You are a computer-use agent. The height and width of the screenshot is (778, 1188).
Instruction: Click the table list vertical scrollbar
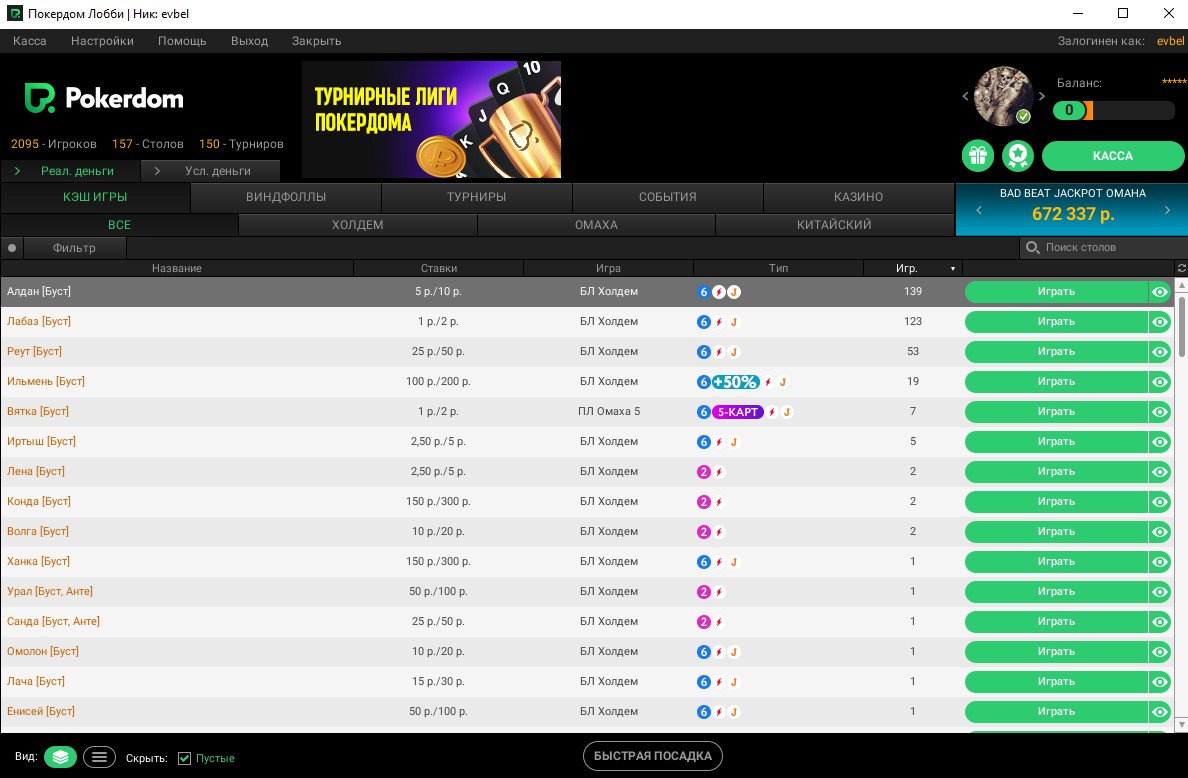[1181, 326]
